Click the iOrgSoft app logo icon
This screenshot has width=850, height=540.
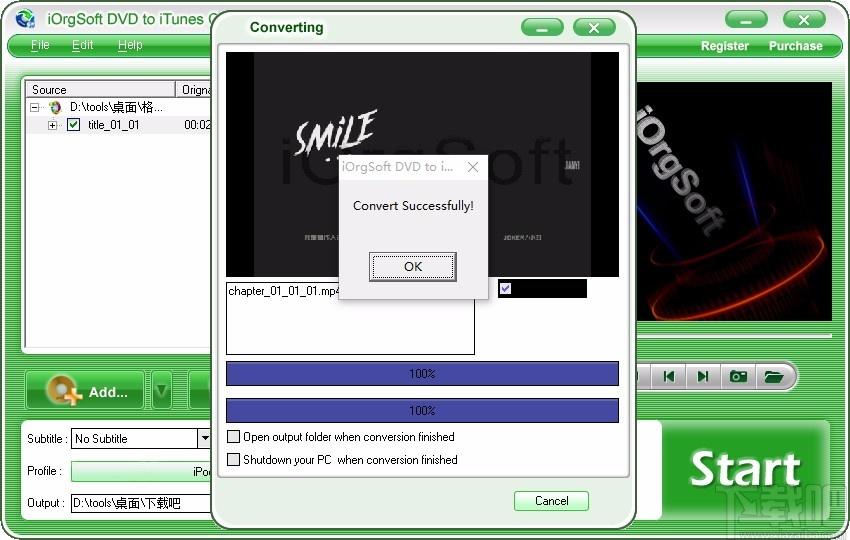[25, 20]
